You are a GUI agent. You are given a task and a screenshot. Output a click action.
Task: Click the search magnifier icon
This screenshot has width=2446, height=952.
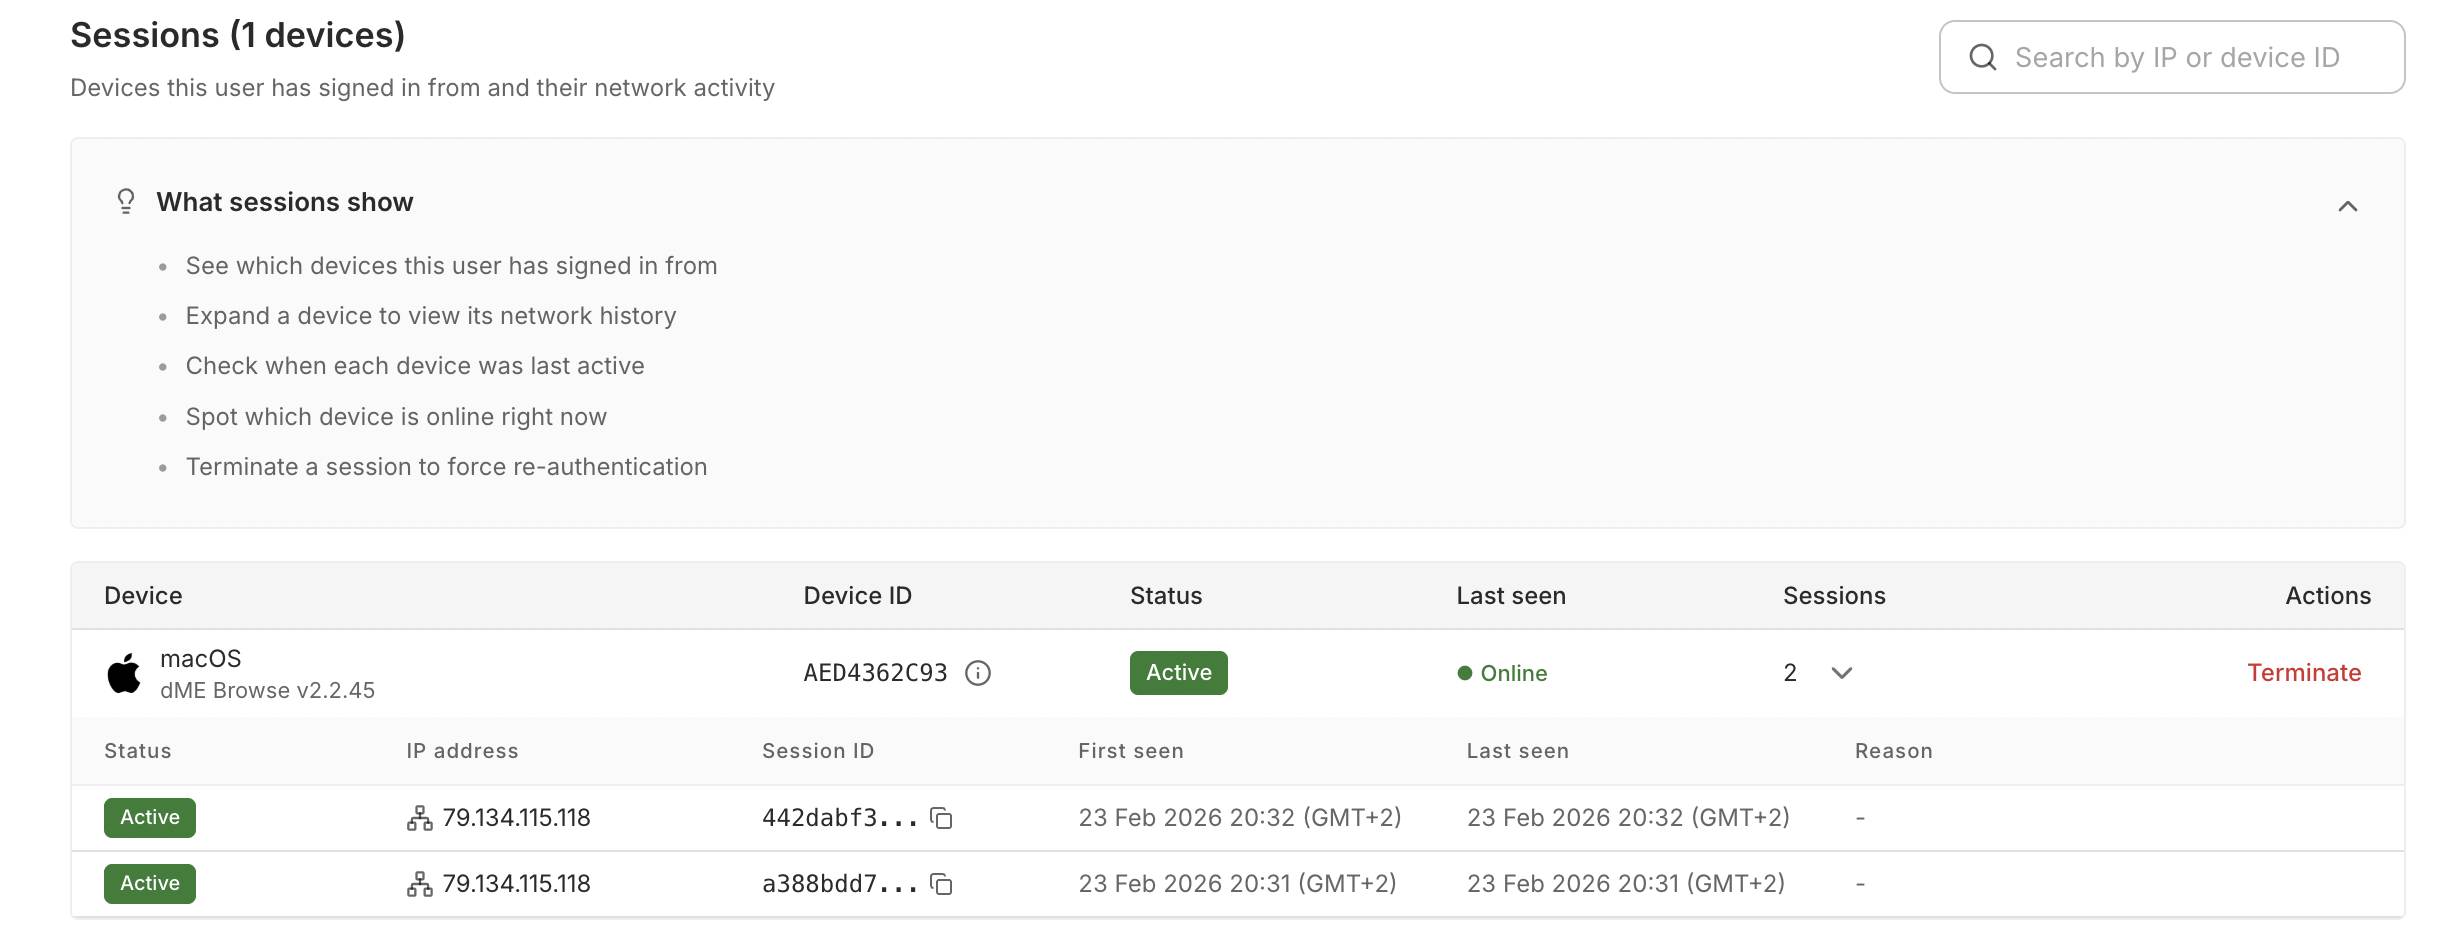click(x=1982, y=58)
